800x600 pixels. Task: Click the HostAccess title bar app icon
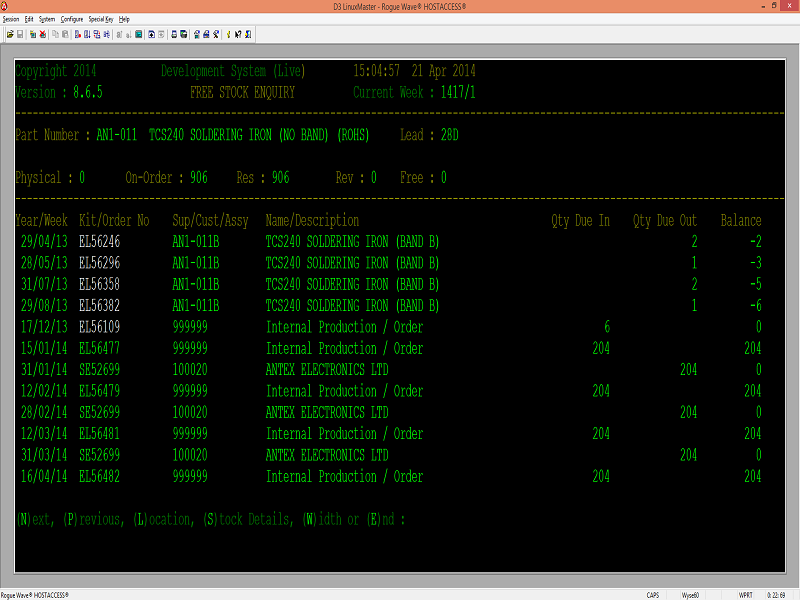tap(4, 6)
